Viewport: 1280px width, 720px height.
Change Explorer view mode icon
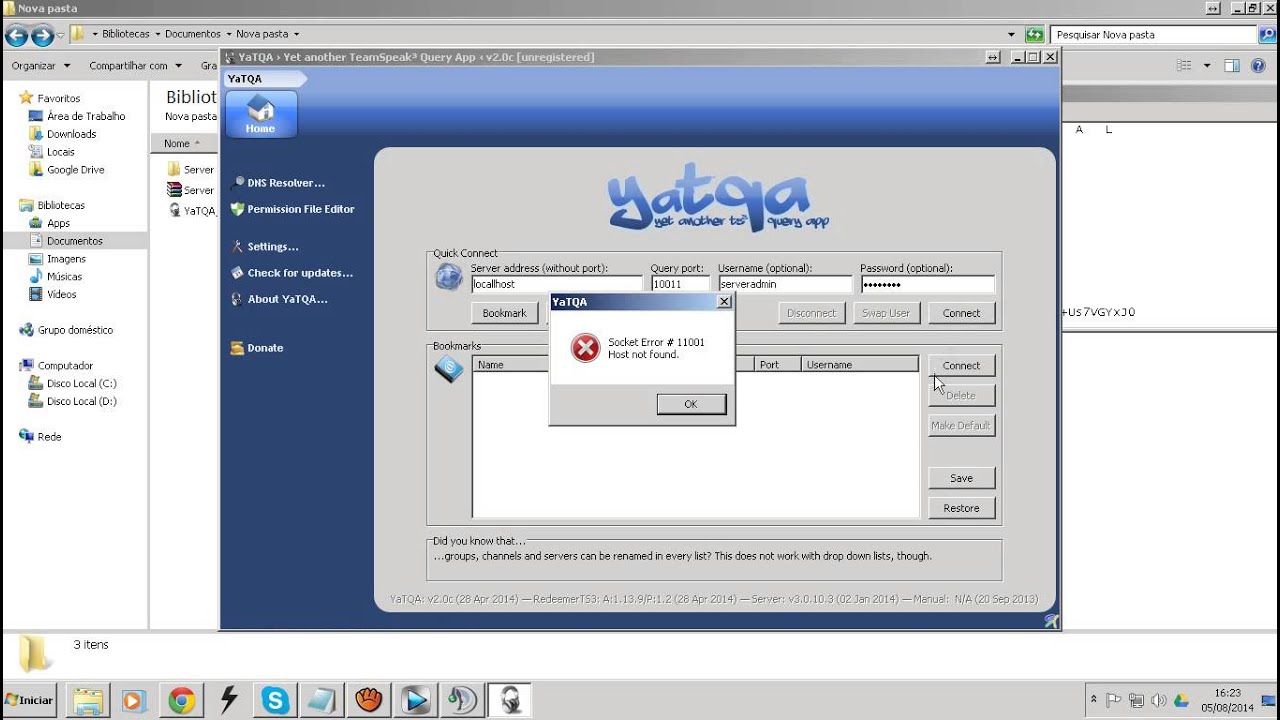pyautogui.click(x=1184, y=66)
